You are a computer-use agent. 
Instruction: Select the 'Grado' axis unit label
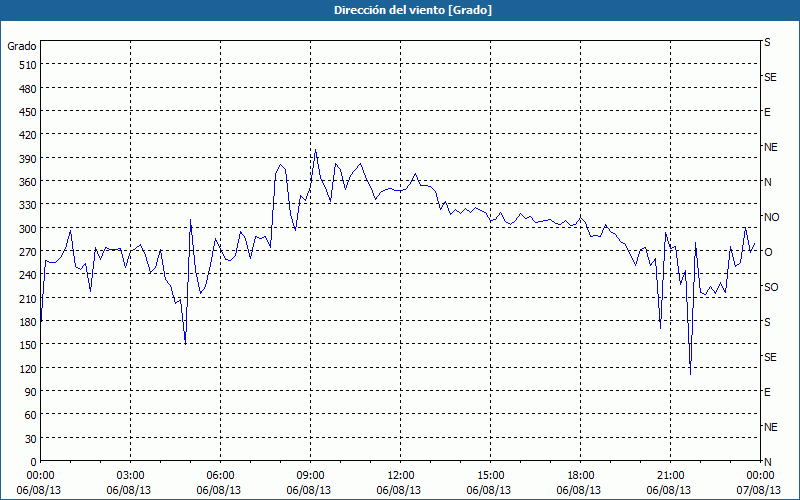click(22, 46)
